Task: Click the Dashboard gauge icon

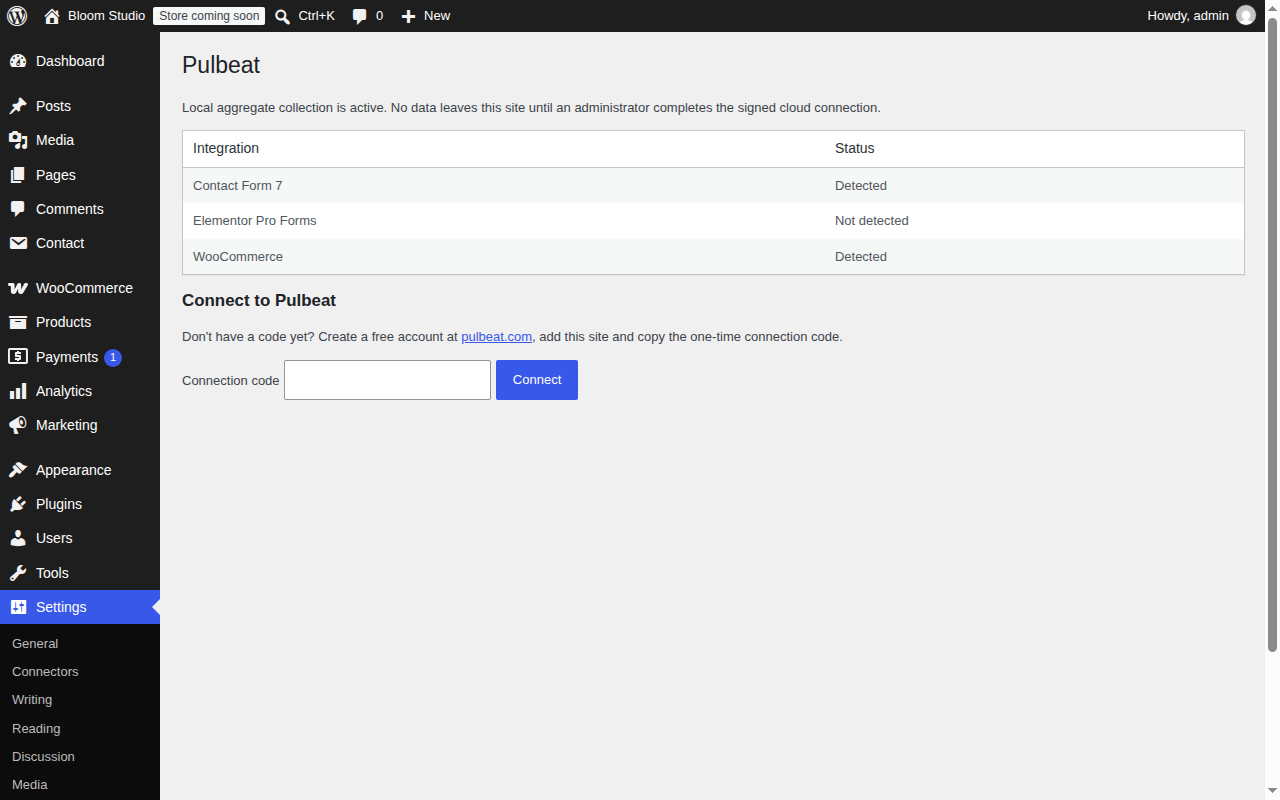Action: (18, 61)
